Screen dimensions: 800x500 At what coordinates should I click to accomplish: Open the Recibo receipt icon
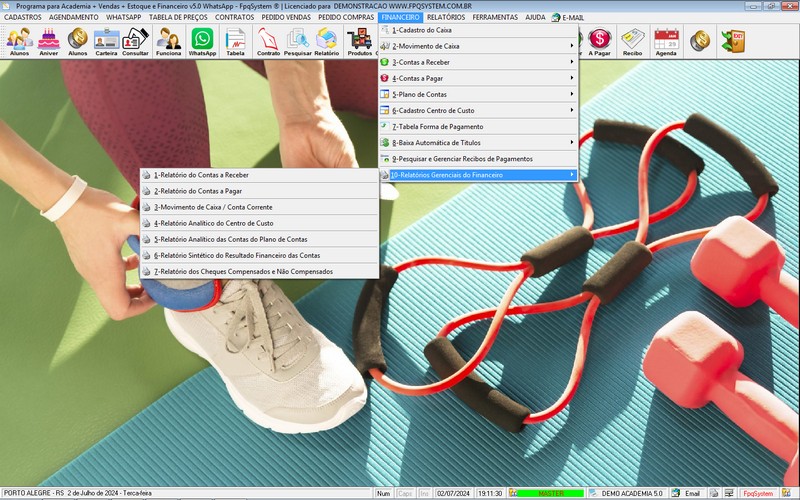pos(633,41)
